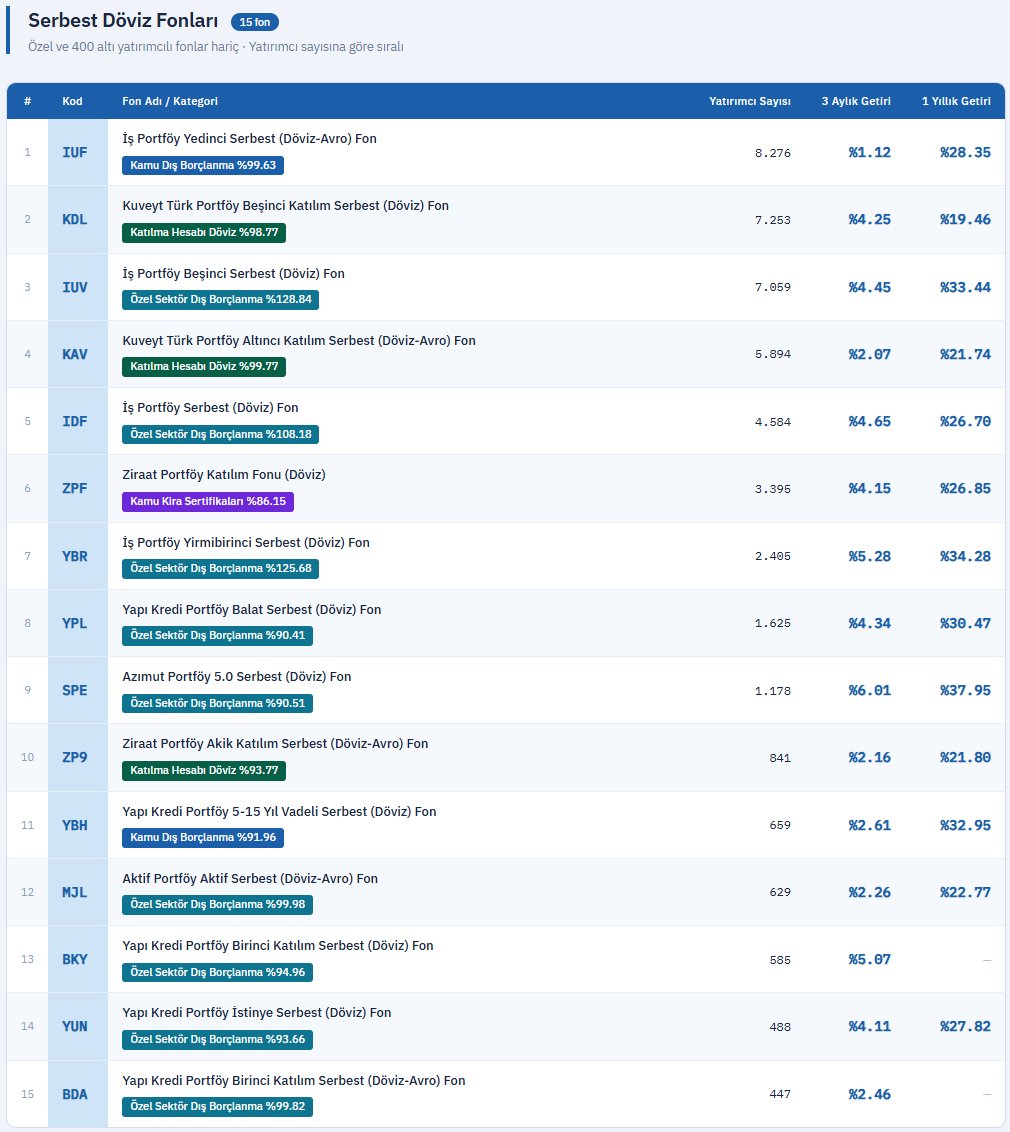1010x1132 pixels.
Task: Click the SPE fund code
Action: [74, 691]
